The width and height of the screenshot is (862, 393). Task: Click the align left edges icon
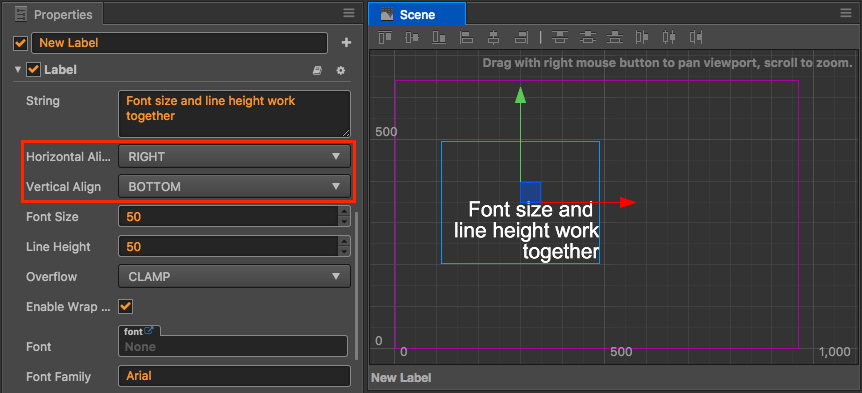coord(466,37)
